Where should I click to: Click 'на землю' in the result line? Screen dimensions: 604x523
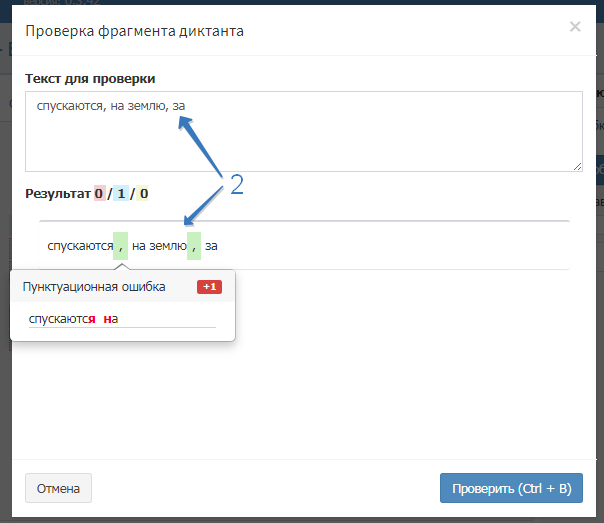(158, 245)
